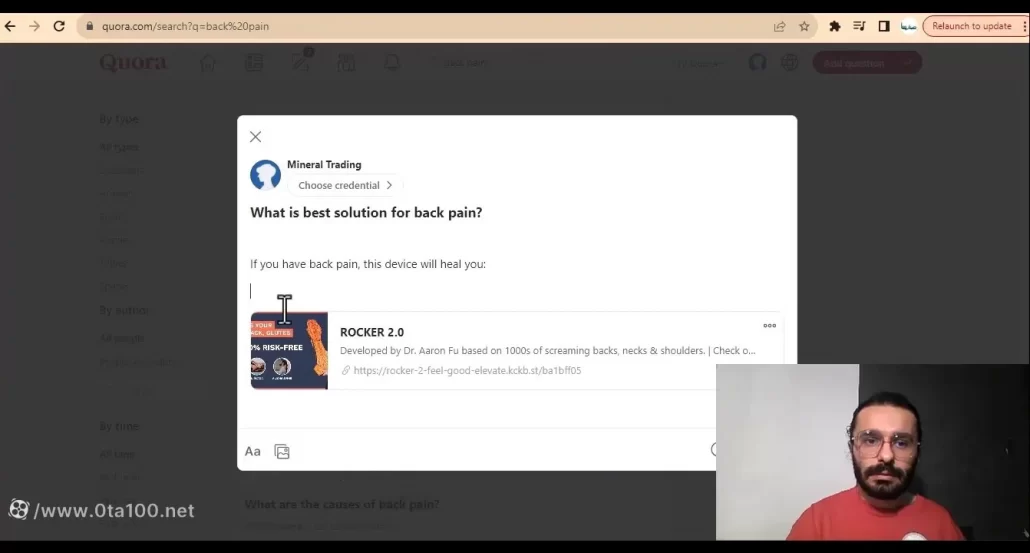Click the Relaunch to update button
Screen dimensions: 1030x553
971,27
